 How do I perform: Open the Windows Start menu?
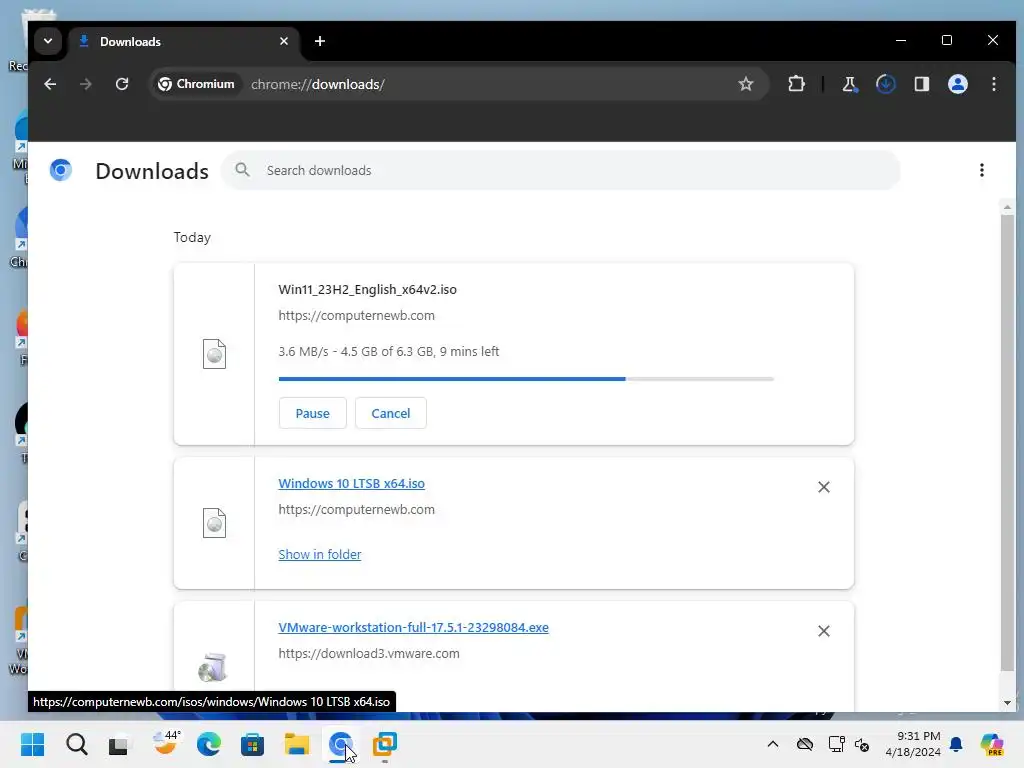point(33,744)
